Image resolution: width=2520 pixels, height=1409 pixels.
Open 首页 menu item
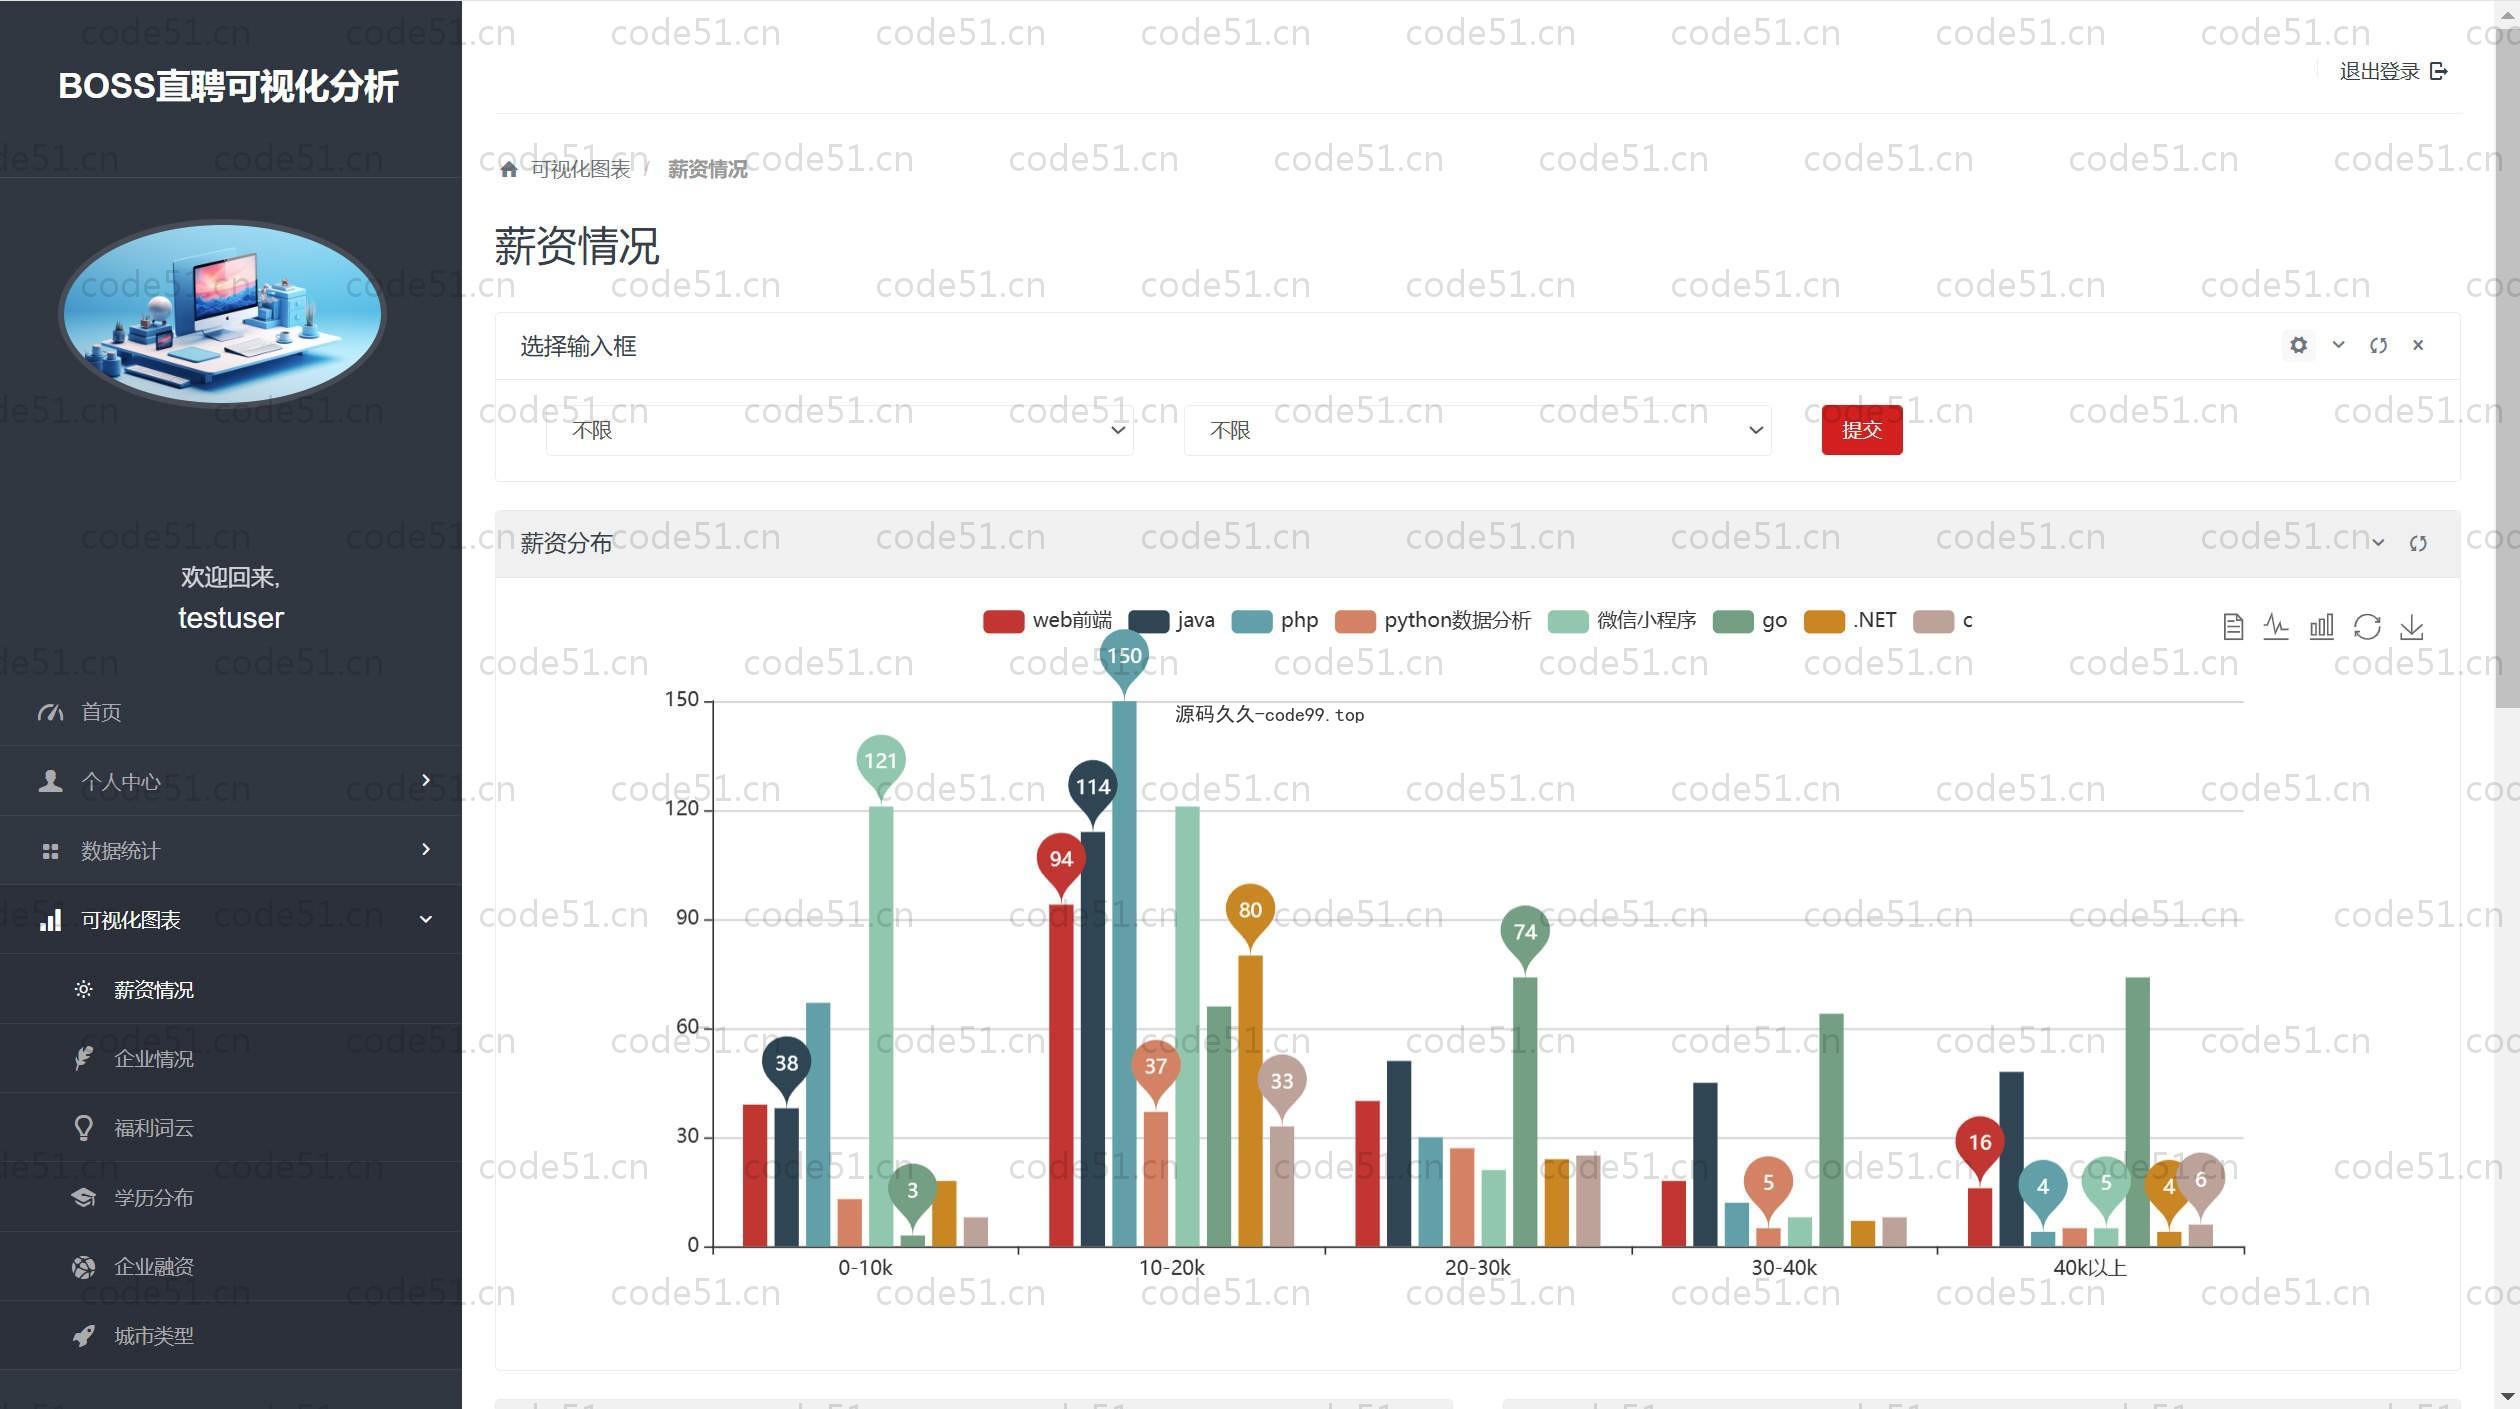pos(231,712)
